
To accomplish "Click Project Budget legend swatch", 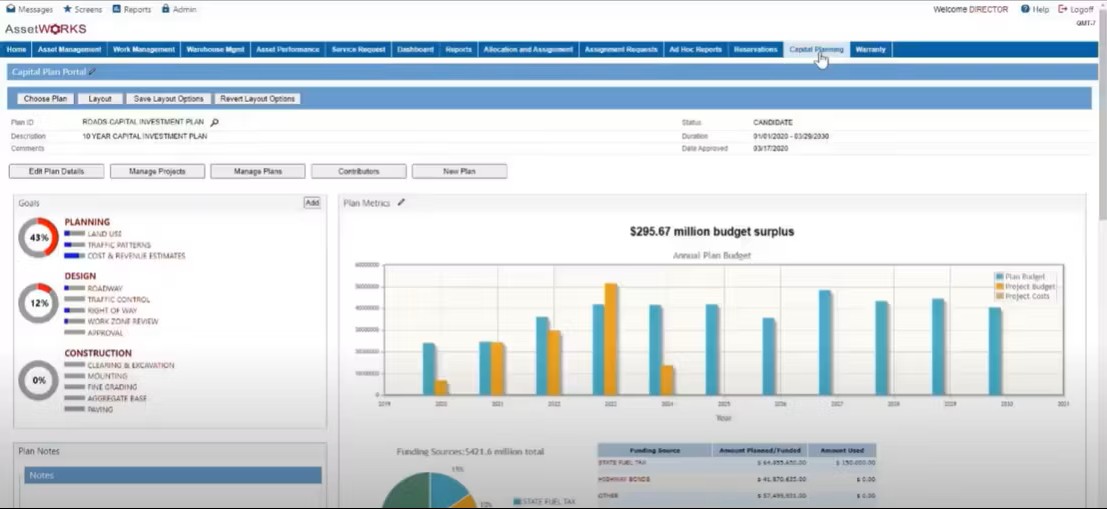I will coord(1000,287).
